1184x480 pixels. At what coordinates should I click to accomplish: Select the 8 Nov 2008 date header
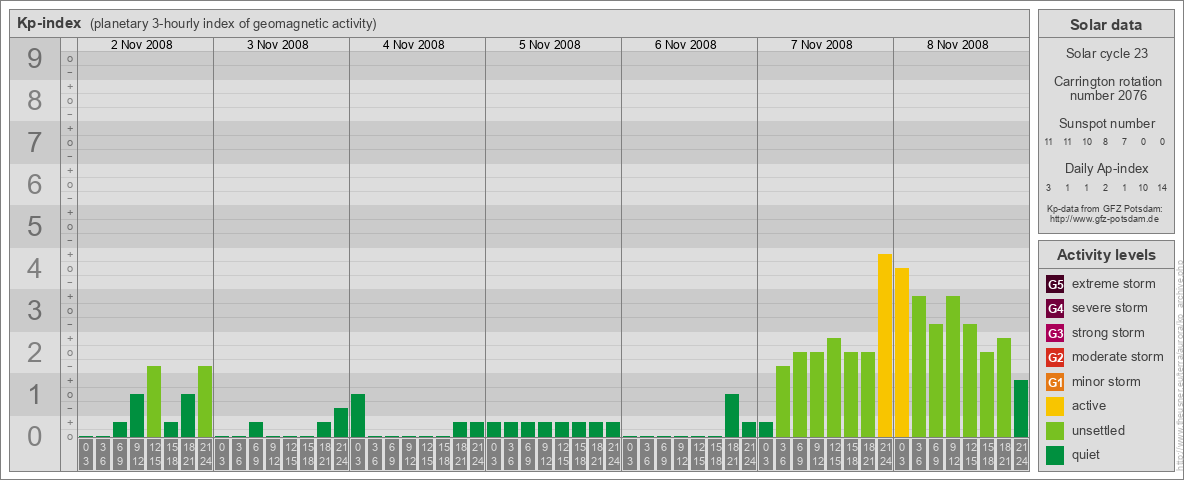tap(957, 45)
